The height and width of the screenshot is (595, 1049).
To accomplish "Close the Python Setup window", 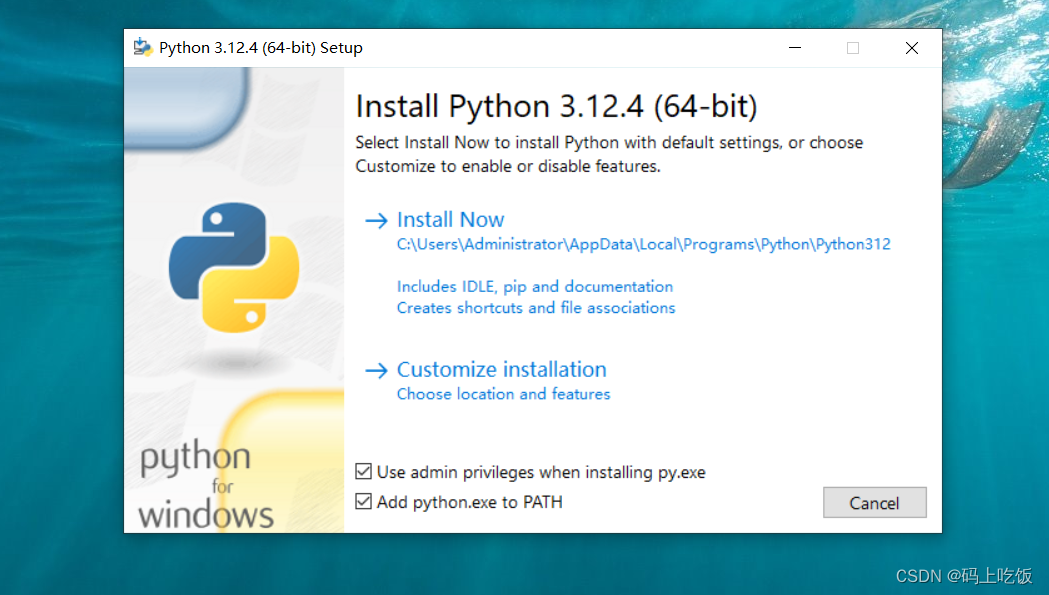I will [x=911, y=48].
